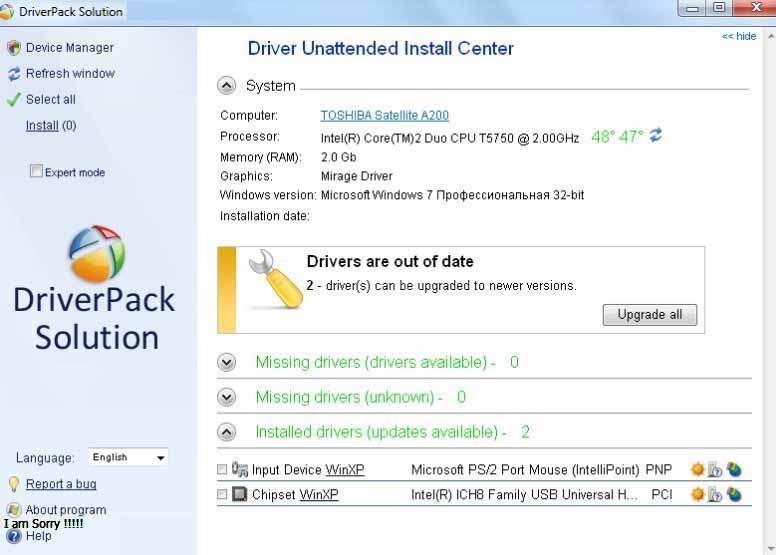Click the orange gear icon in the Chipset row
Viewport: 776px width, 555px height.
697,494
